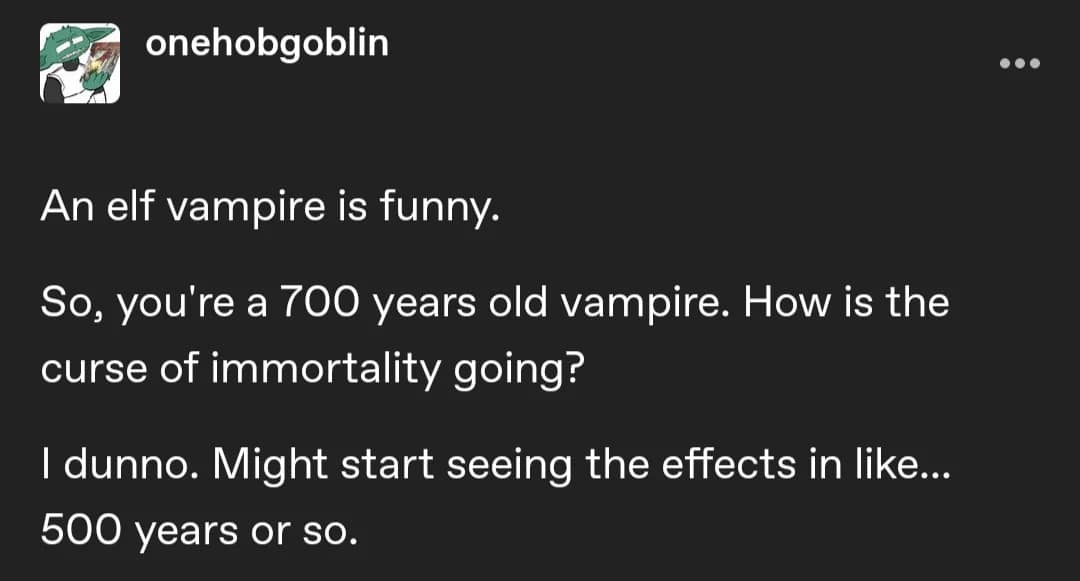The width and height of the screenshot is (1080, 581).
Task: Click the word "seeing" in the post
Action: click(496, 466)
